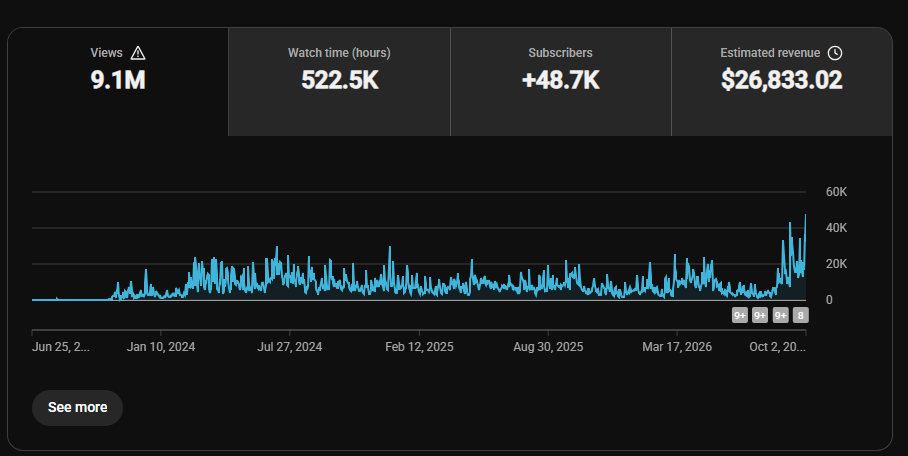Click the $26,833.02 revenue amount
Viewport: 908px width, 456px height.
coord(782,79)
